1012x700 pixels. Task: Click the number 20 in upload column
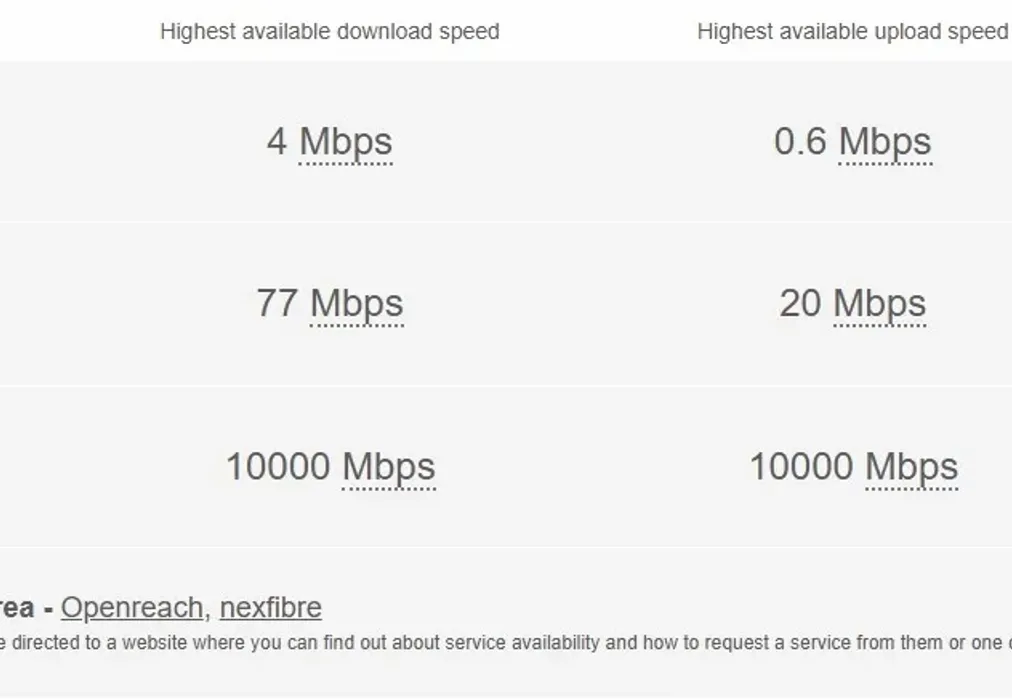point(800,303)
